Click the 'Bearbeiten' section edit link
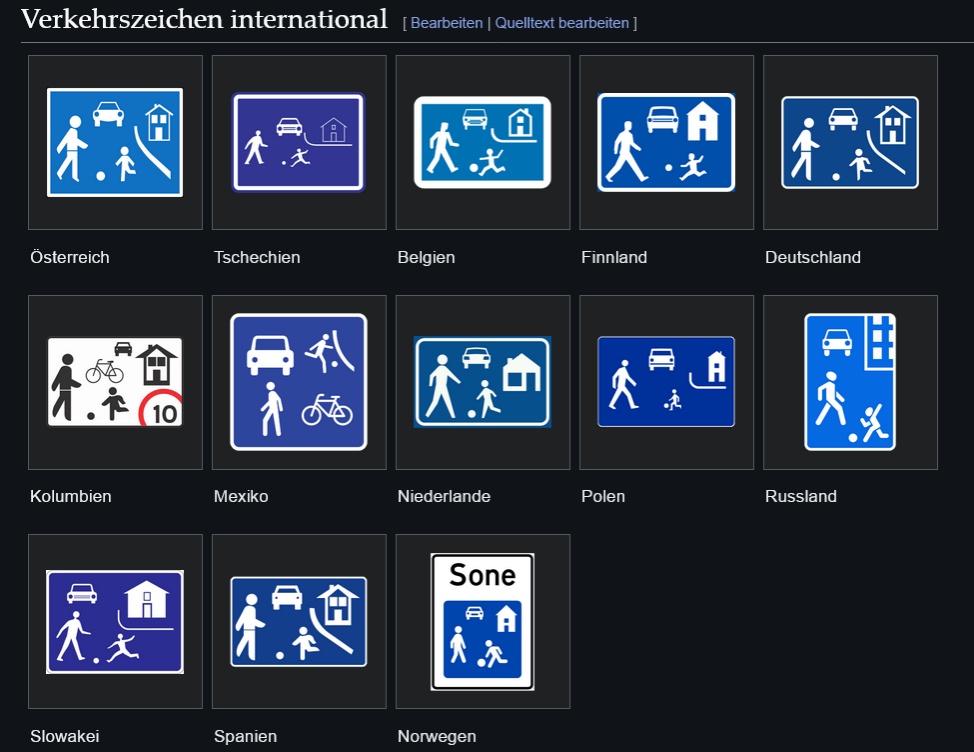This screenshot has width=974, height=752. point(446,23)
